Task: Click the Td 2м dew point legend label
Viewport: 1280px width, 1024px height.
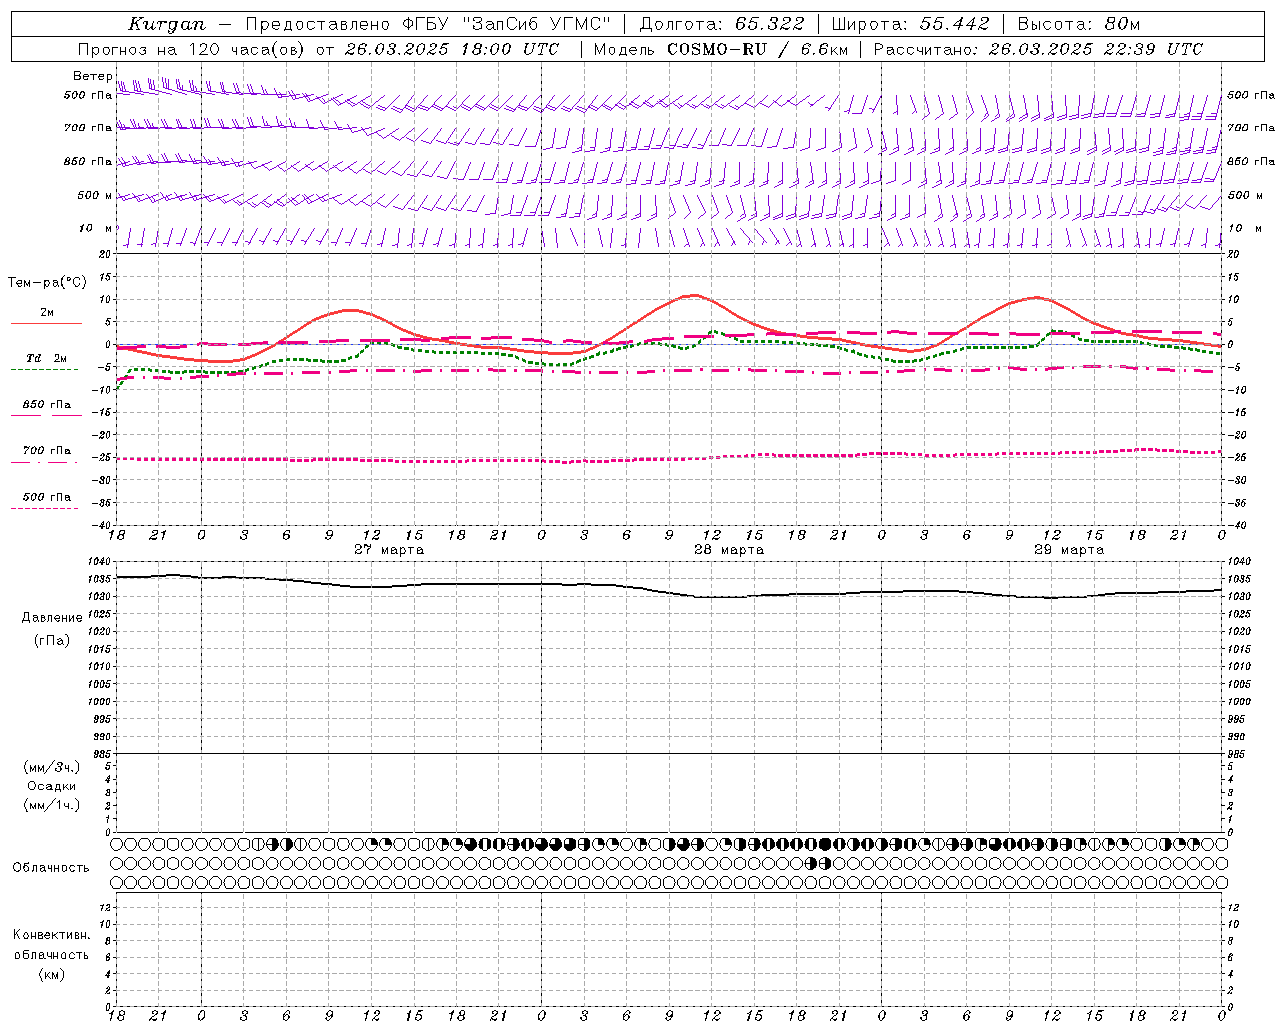Action: (x=47, y=358)
